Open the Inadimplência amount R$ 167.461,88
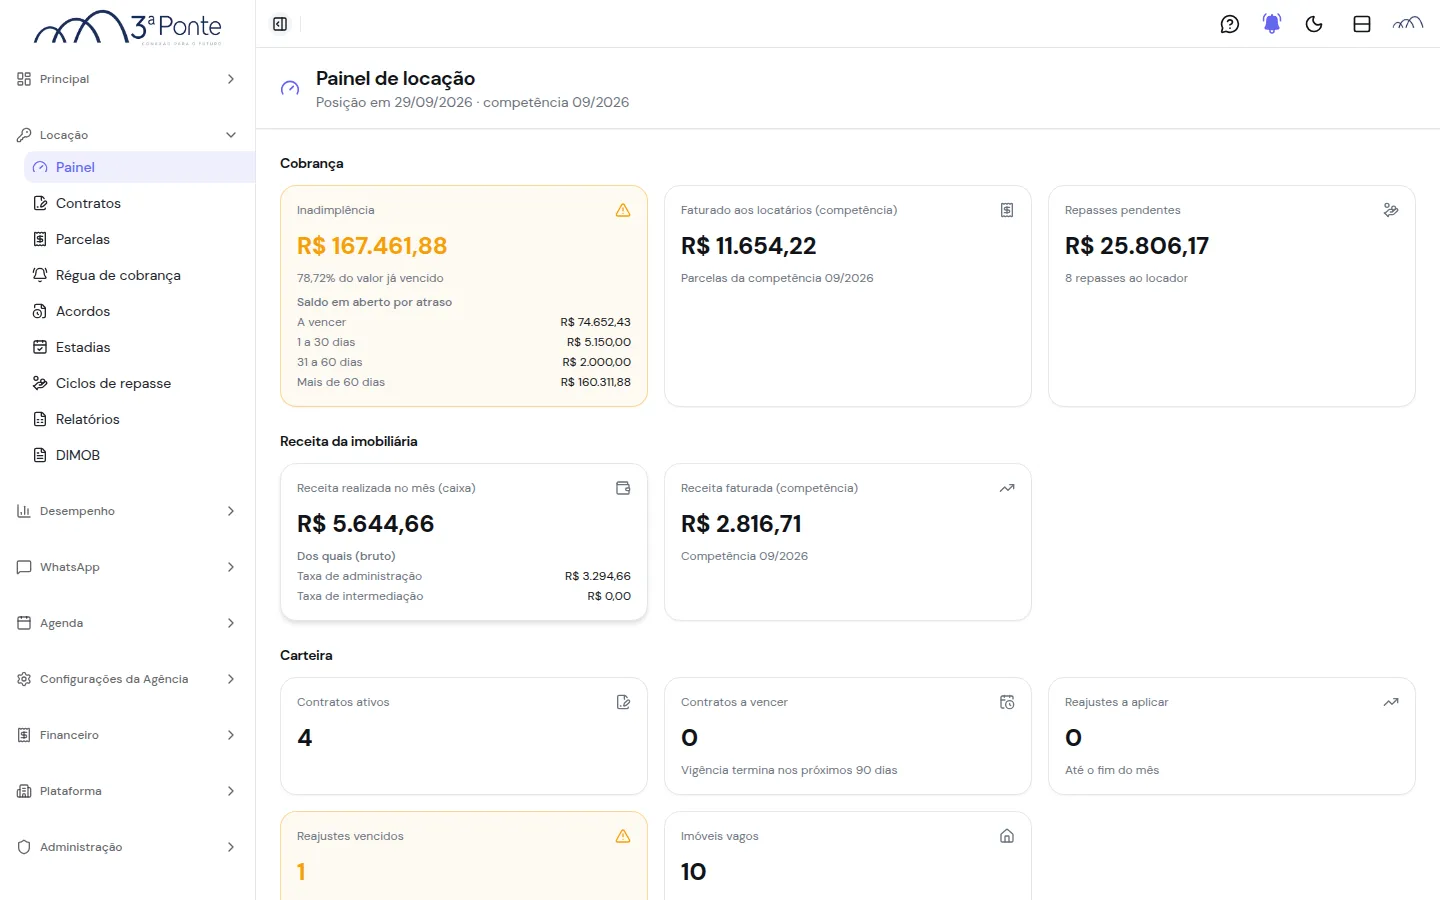 tap(372, 246)
